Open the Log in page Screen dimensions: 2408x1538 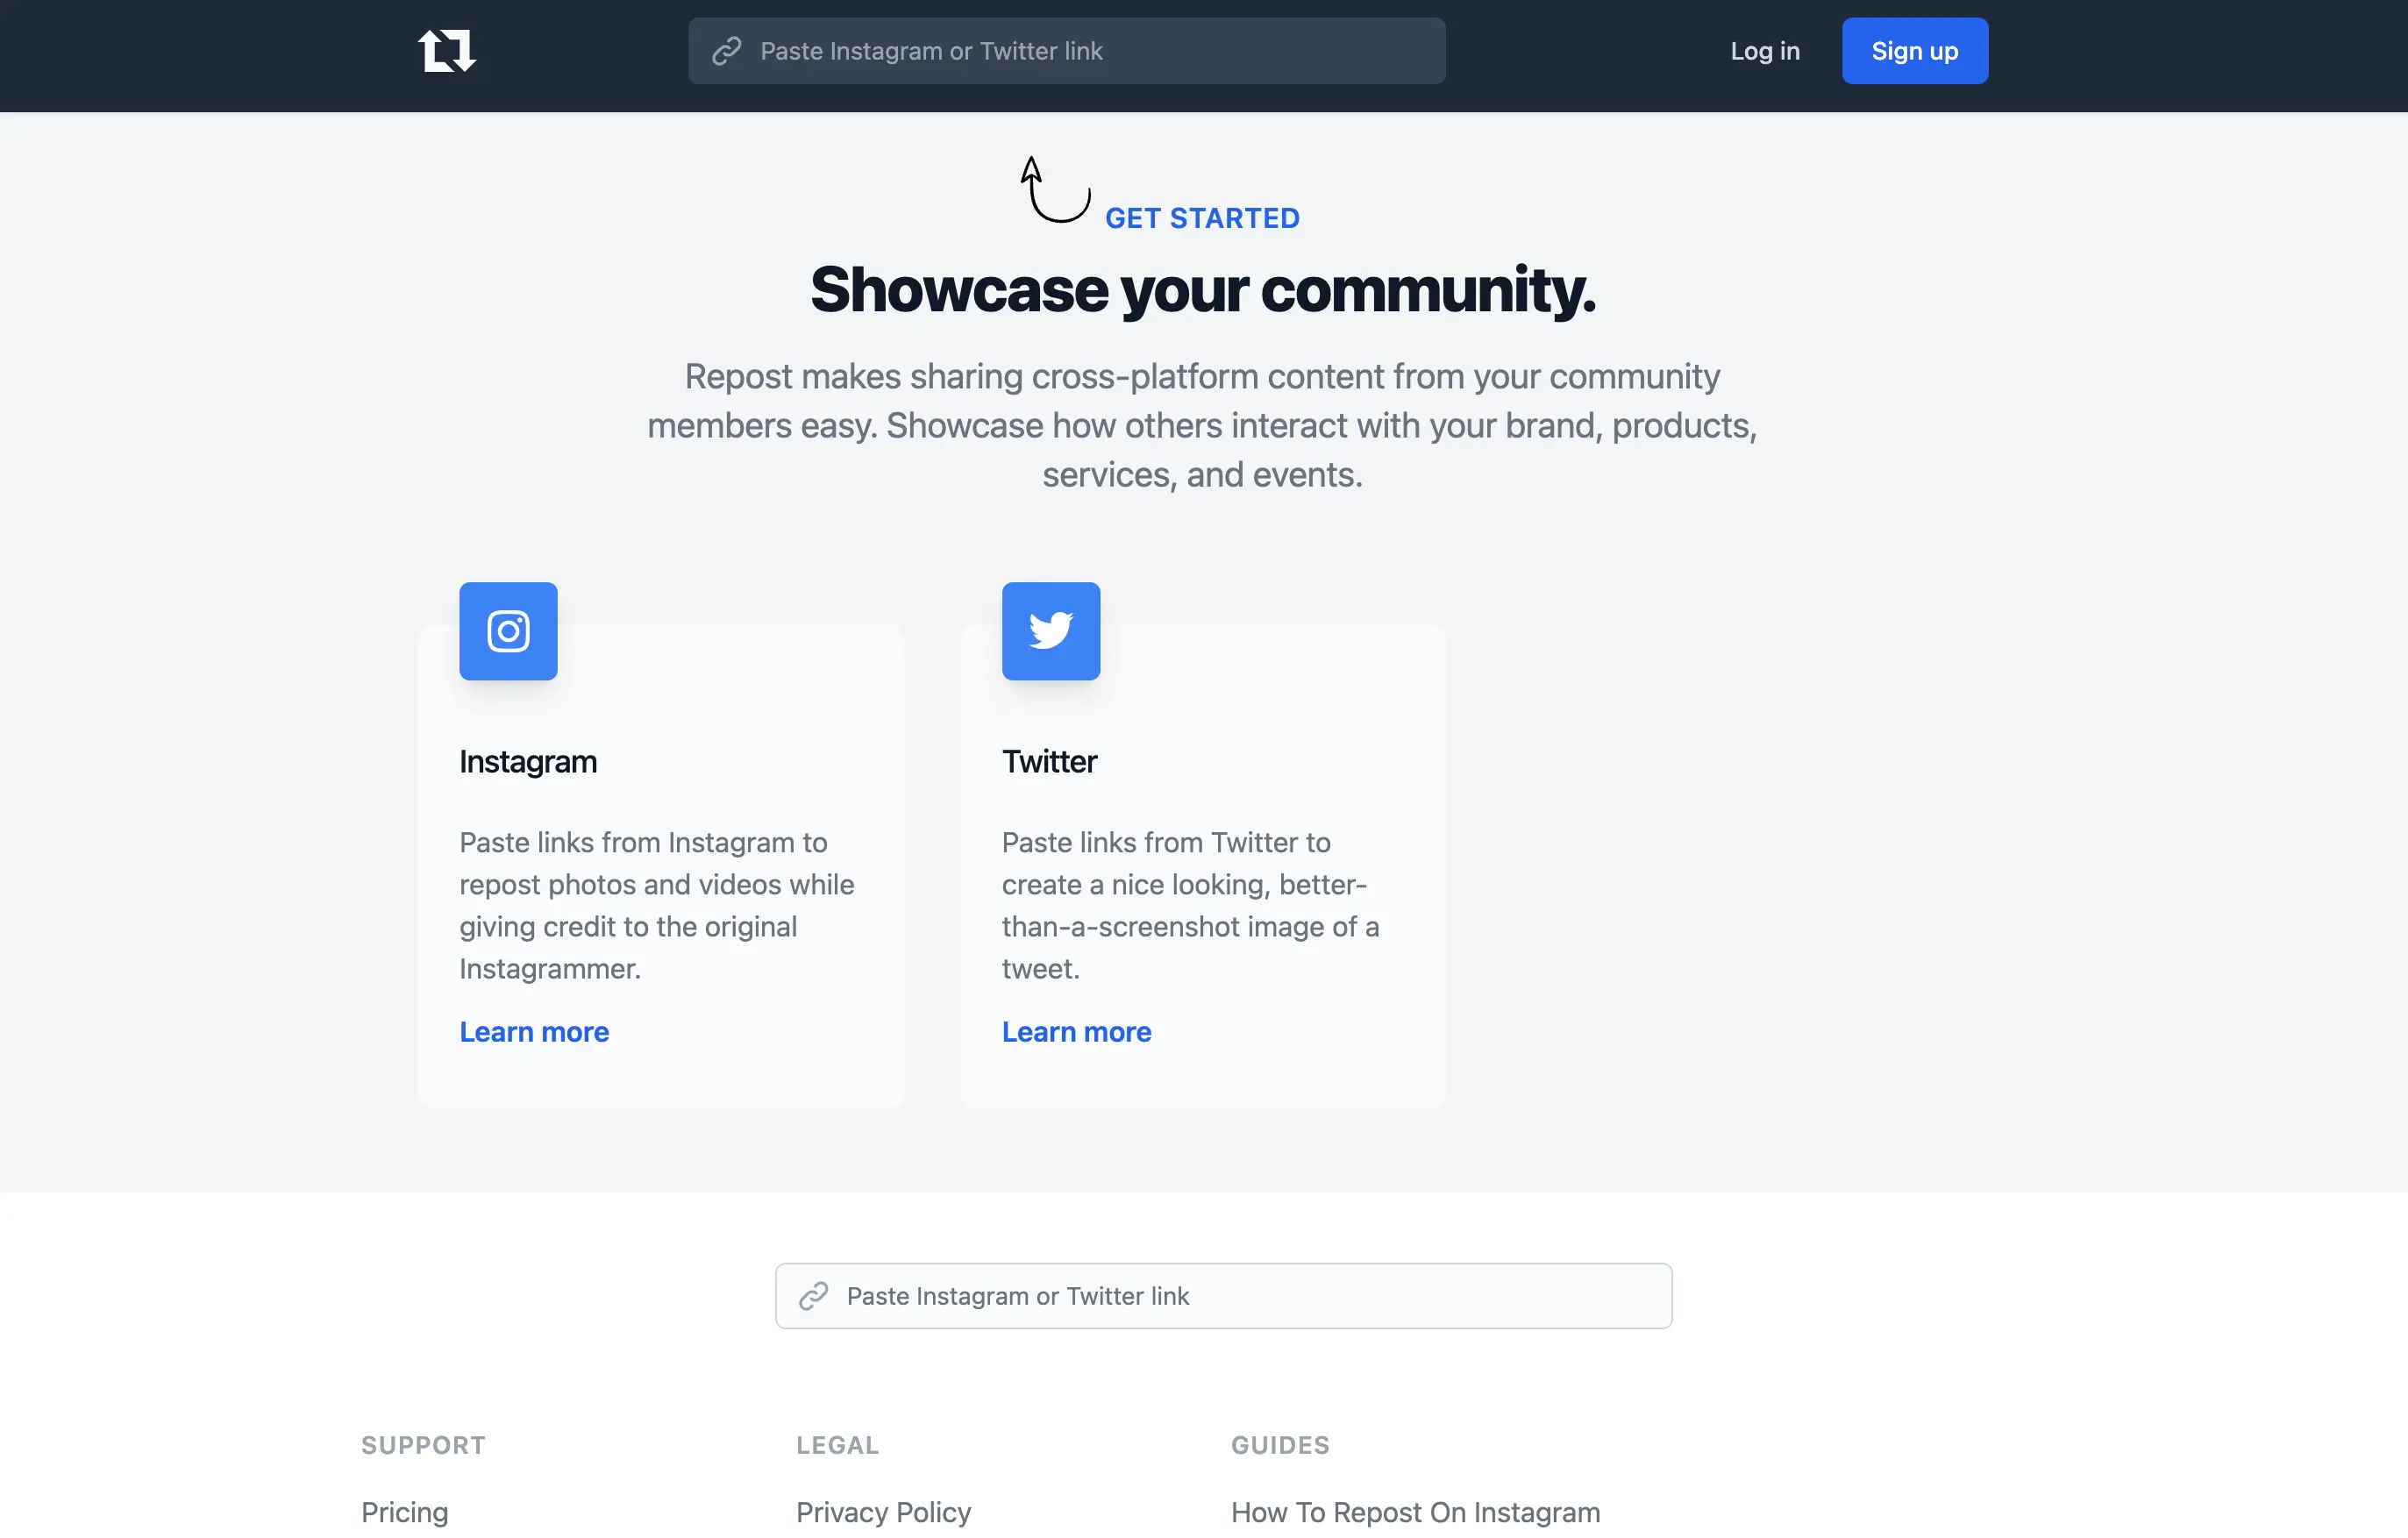coord(1765,51)
